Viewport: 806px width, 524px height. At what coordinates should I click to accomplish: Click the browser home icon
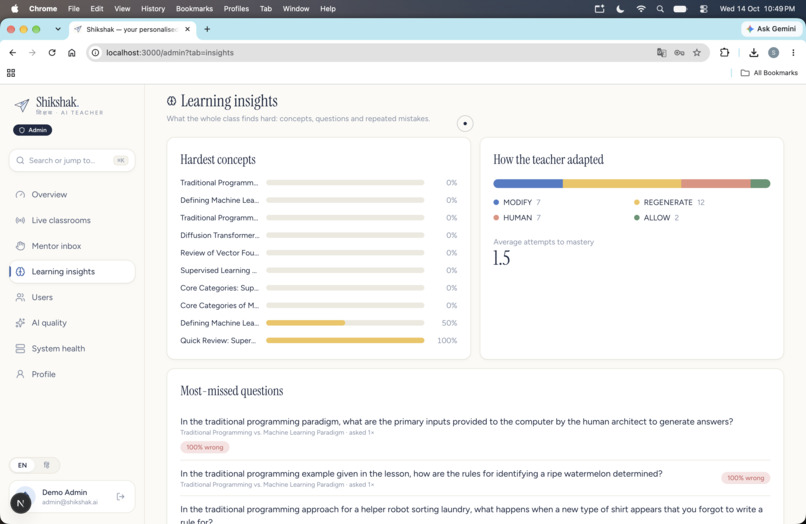point(71,52)
